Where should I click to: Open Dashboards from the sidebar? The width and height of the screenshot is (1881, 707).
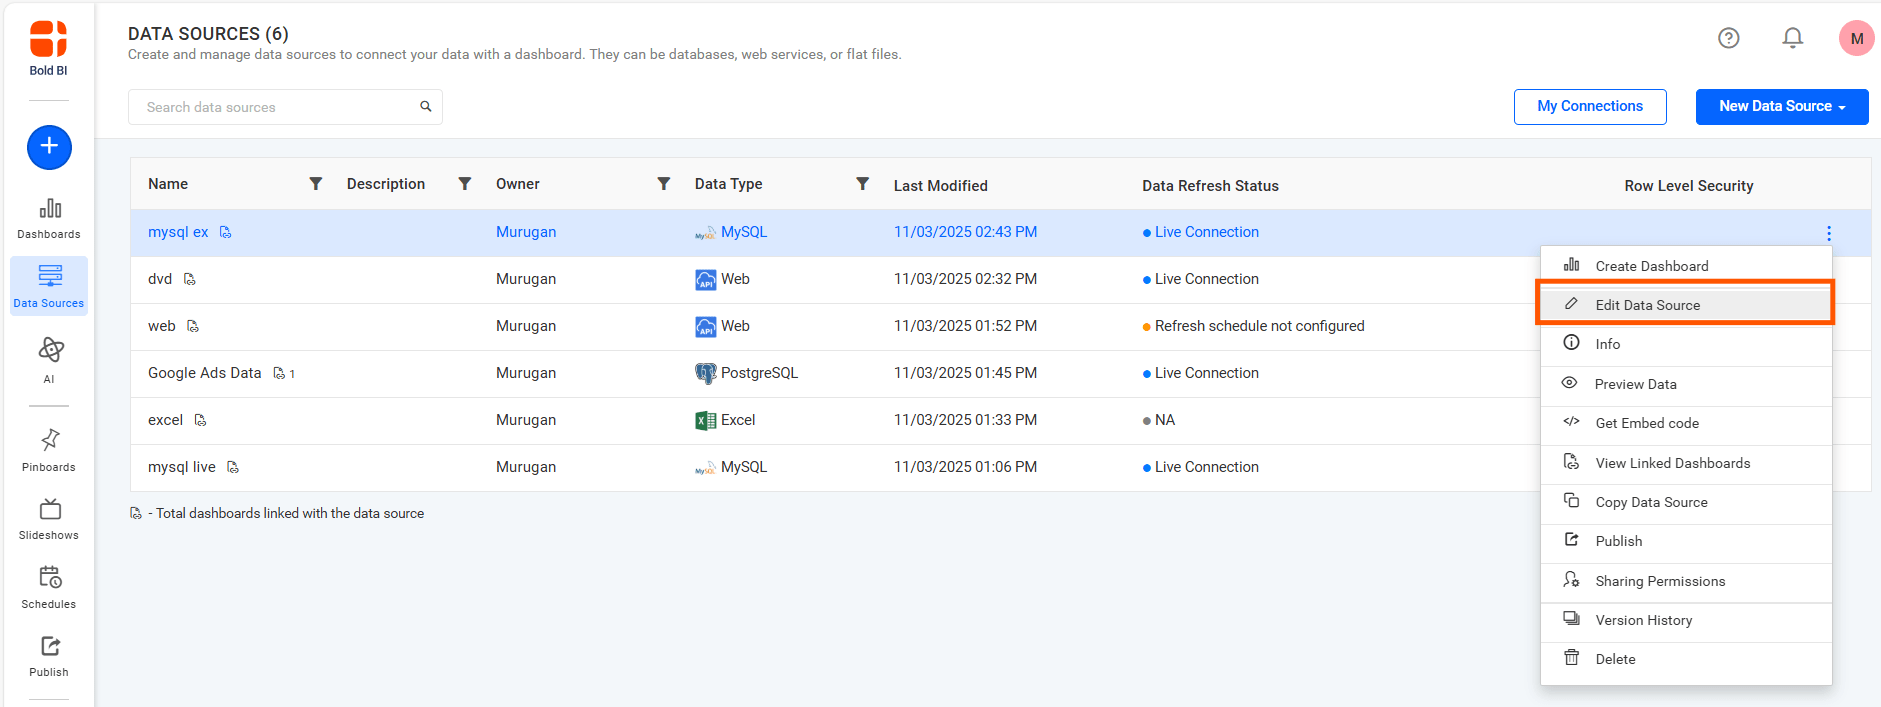click(x=49, y=218)
